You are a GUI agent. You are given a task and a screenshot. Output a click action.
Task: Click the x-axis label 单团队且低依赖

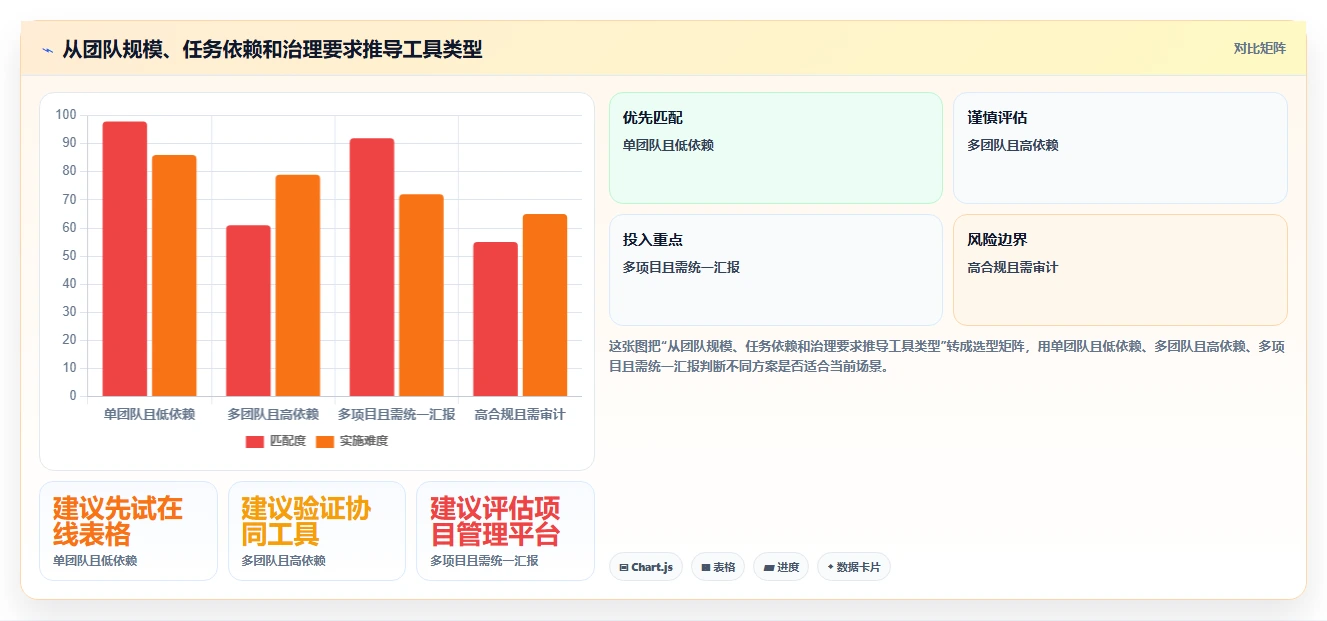pos(149,414)
